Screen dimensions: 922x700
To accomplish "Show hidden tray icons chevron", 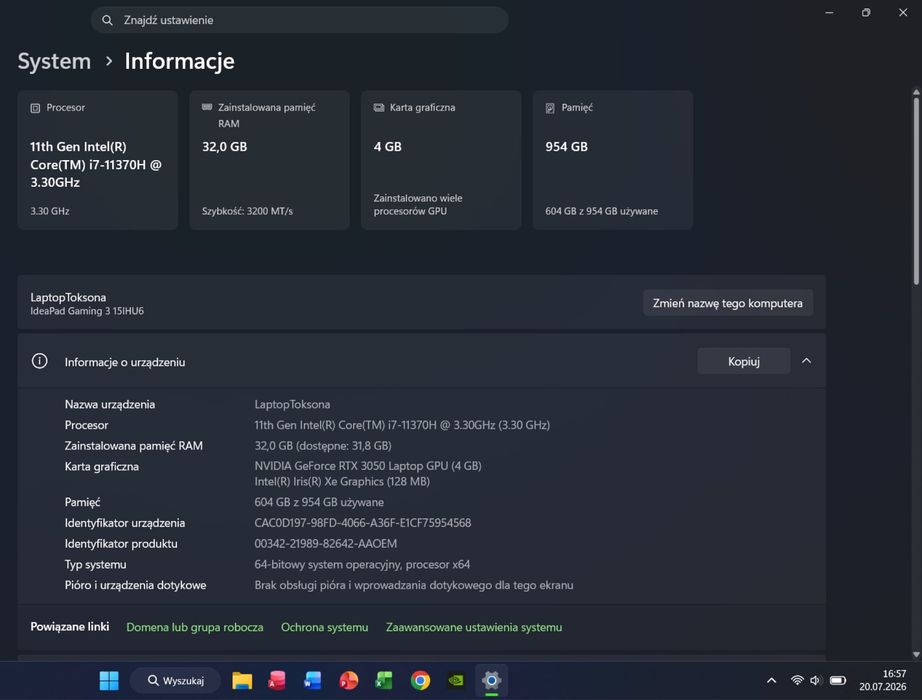I will 771,681.
